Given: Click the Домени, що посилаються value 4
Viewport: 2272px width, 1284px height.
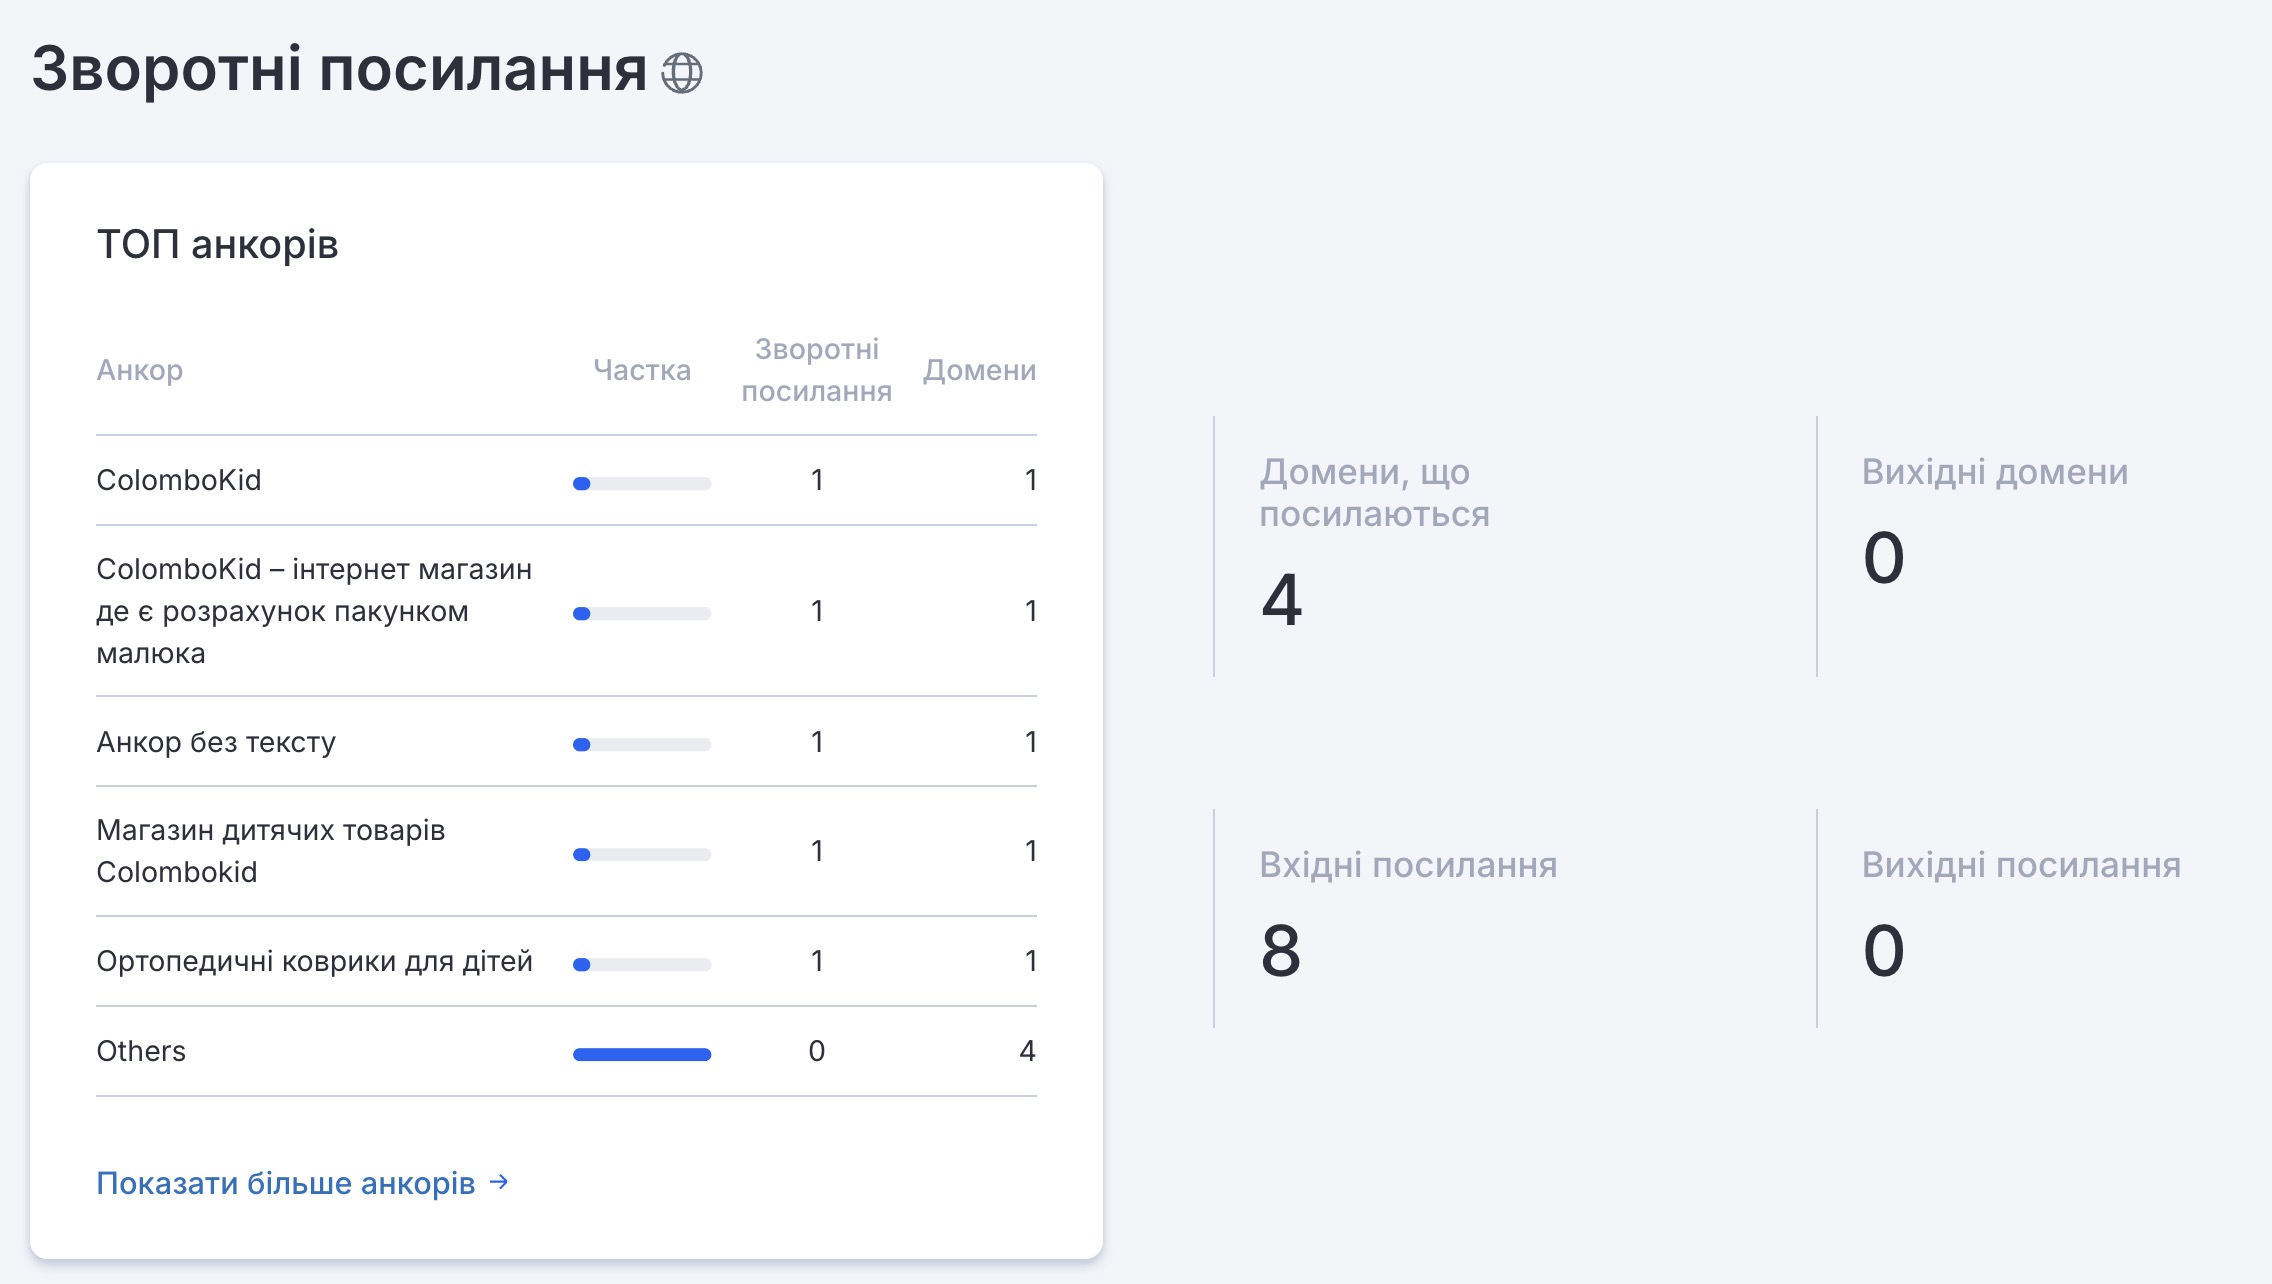Looking at the screenshot, I should pyautogui.click(x=1281, y=600).
